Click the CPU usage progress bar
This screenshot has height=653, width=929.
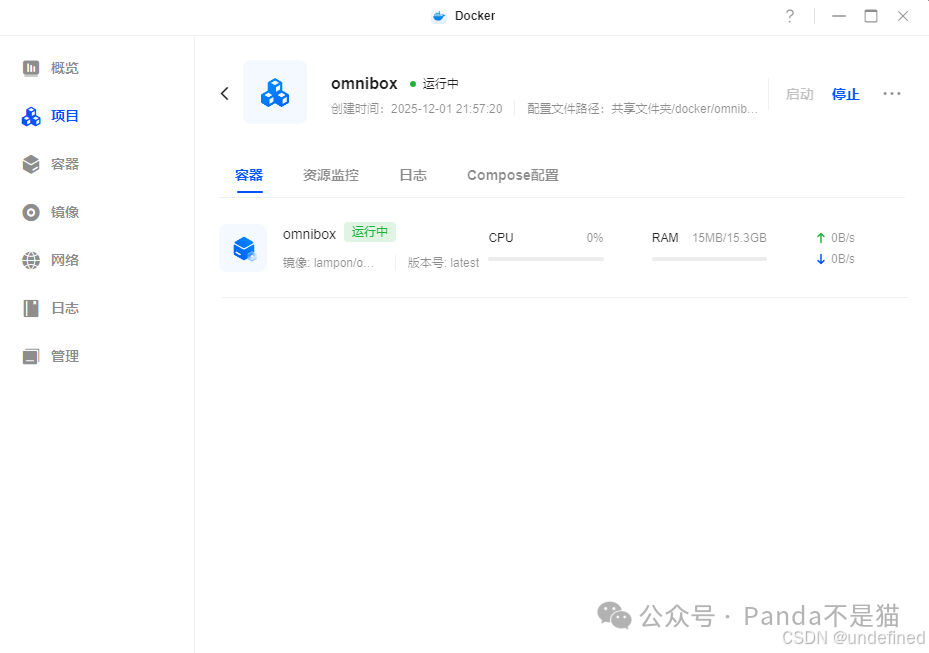[546, 259]
